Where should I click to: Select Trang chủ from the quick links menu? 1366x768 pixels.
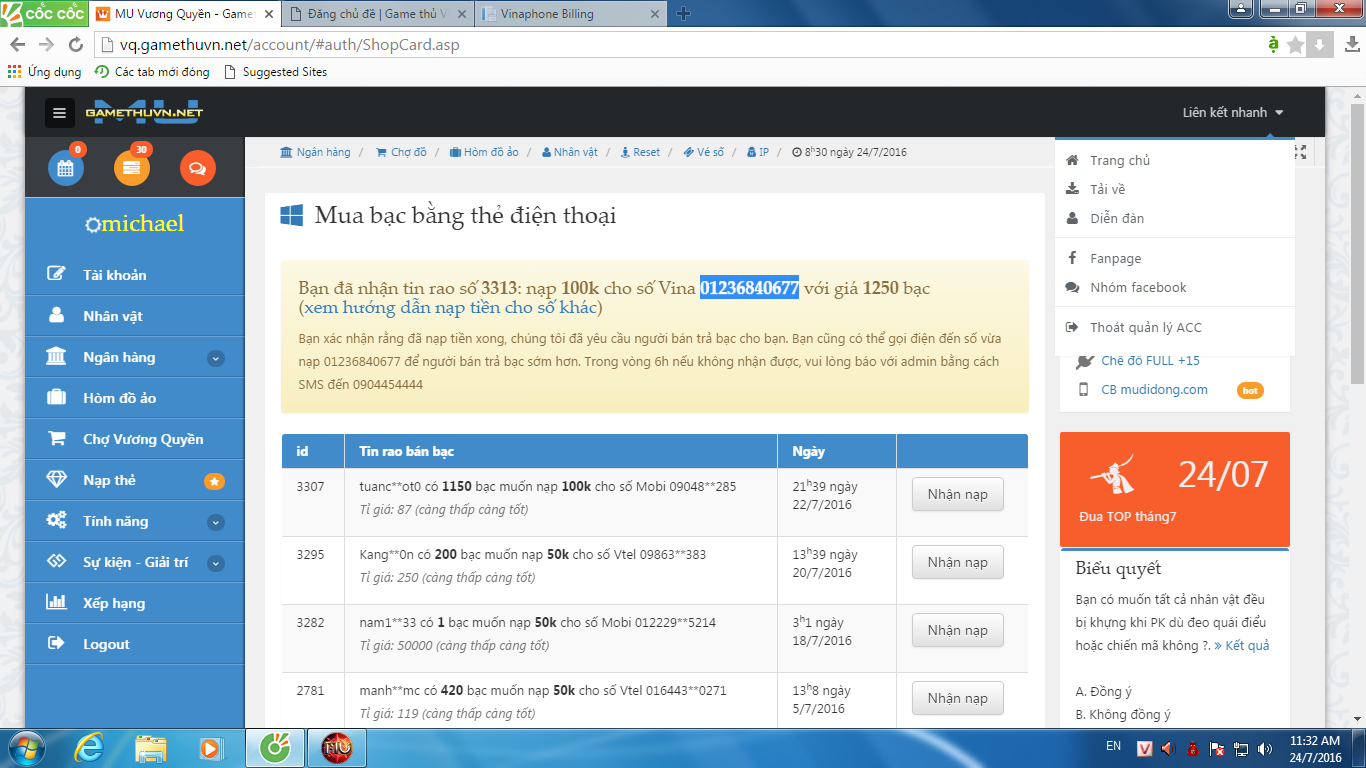tap(1120, 160)
